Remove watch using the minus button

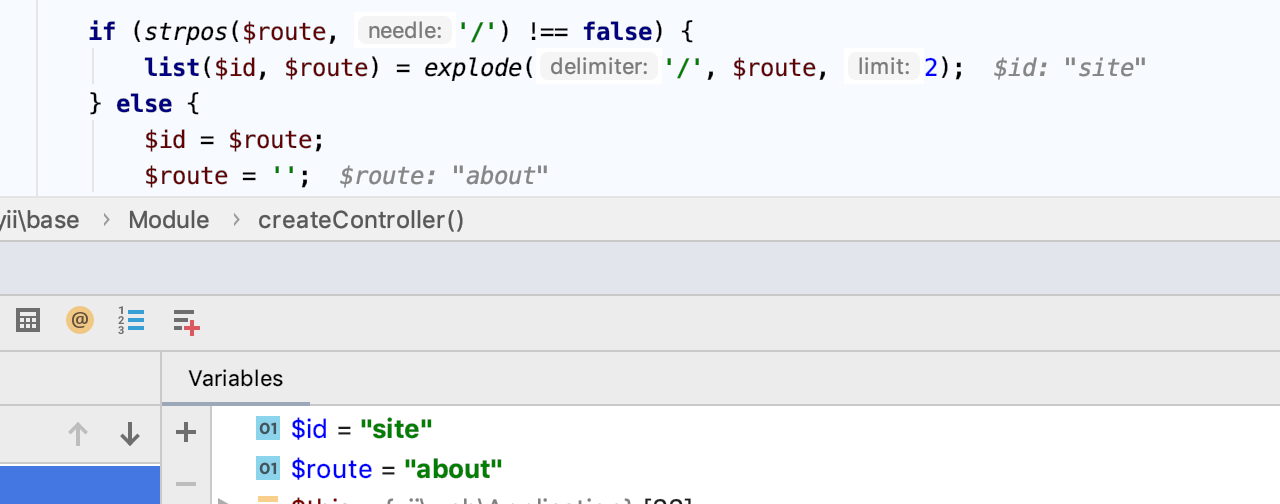[x=186, y=484]
